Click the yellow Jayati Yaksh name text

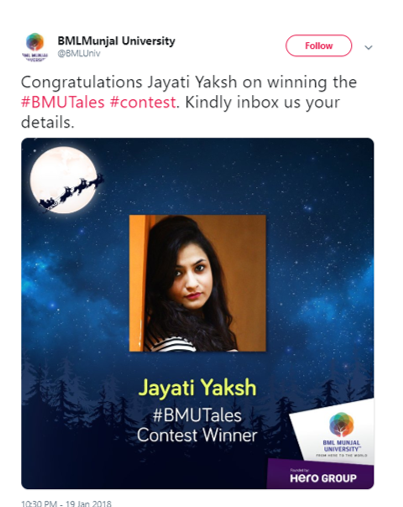click(197, 388)
